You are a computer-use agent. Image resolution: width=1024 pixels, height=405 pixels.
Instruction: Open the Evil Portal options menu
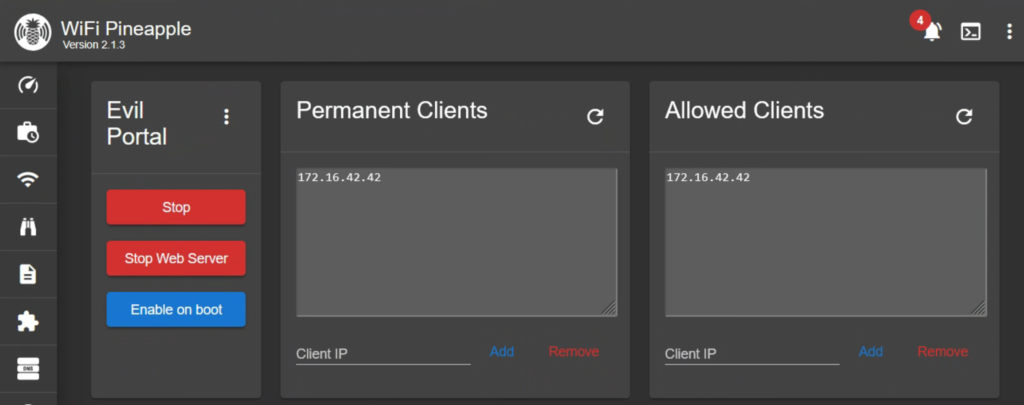[x=226, y=117]
